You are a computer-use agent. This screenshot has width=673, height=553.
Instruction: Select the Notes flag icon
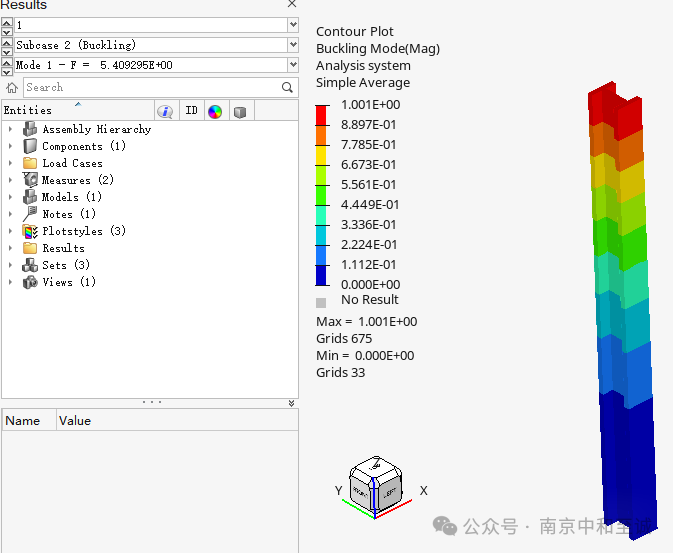click(30, 213)
